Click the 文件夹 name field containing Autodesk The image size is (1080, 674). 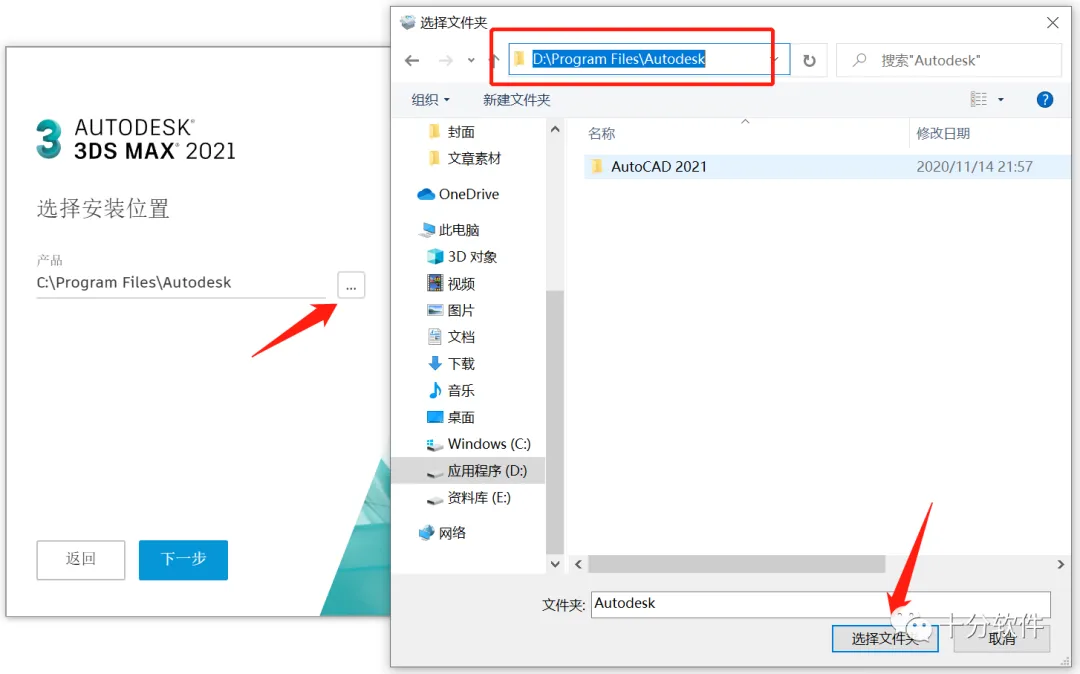tap(820, 604)
